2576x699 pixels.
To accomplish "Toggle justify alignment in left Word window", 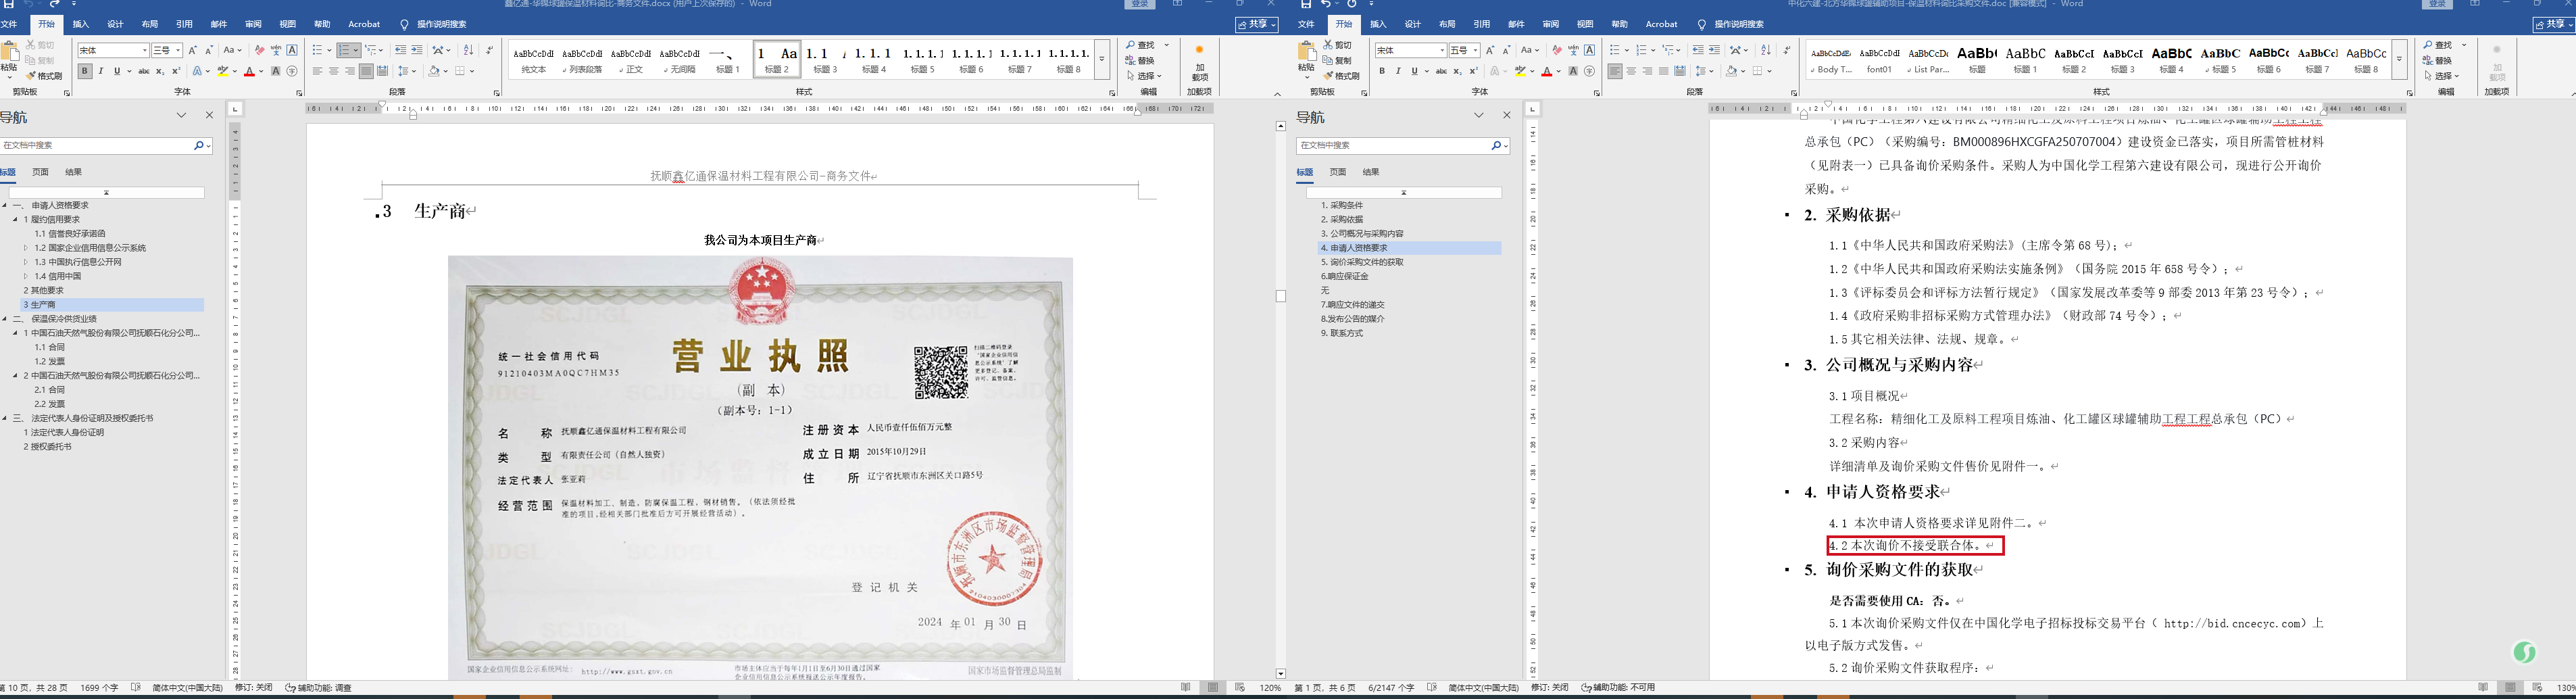I will (366, 71).
